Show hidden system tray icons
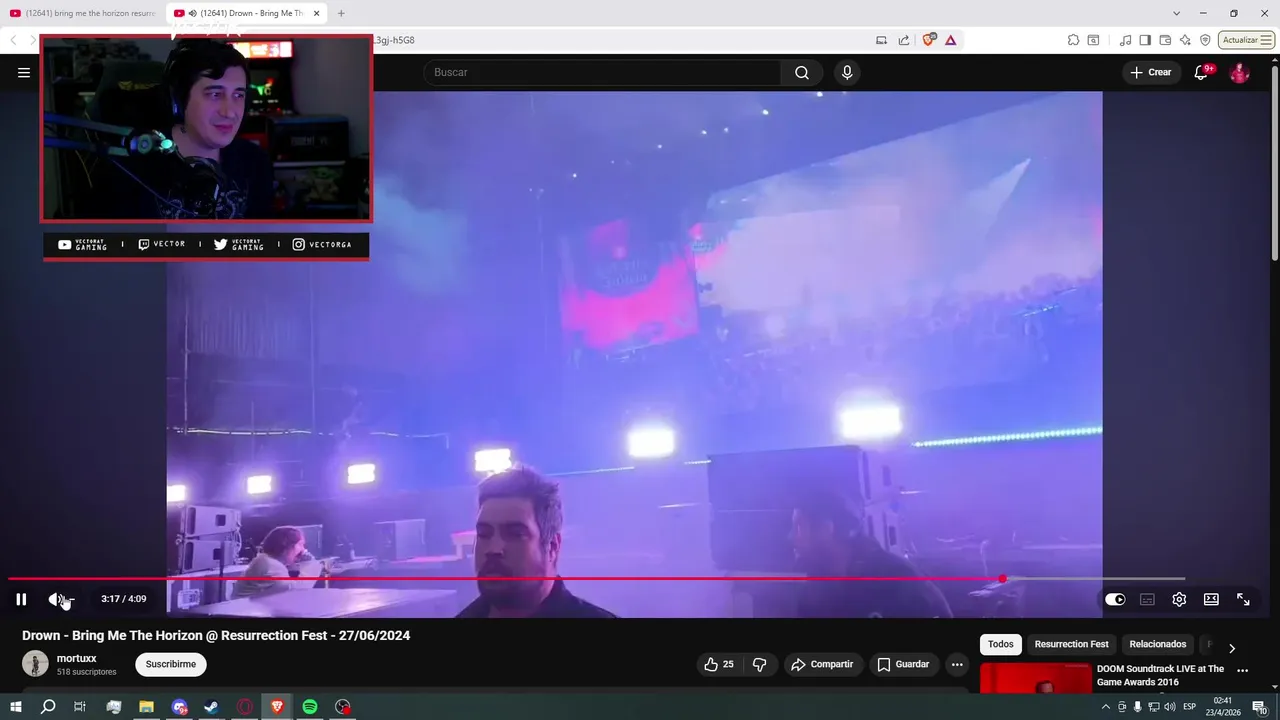 [1107, 707]
